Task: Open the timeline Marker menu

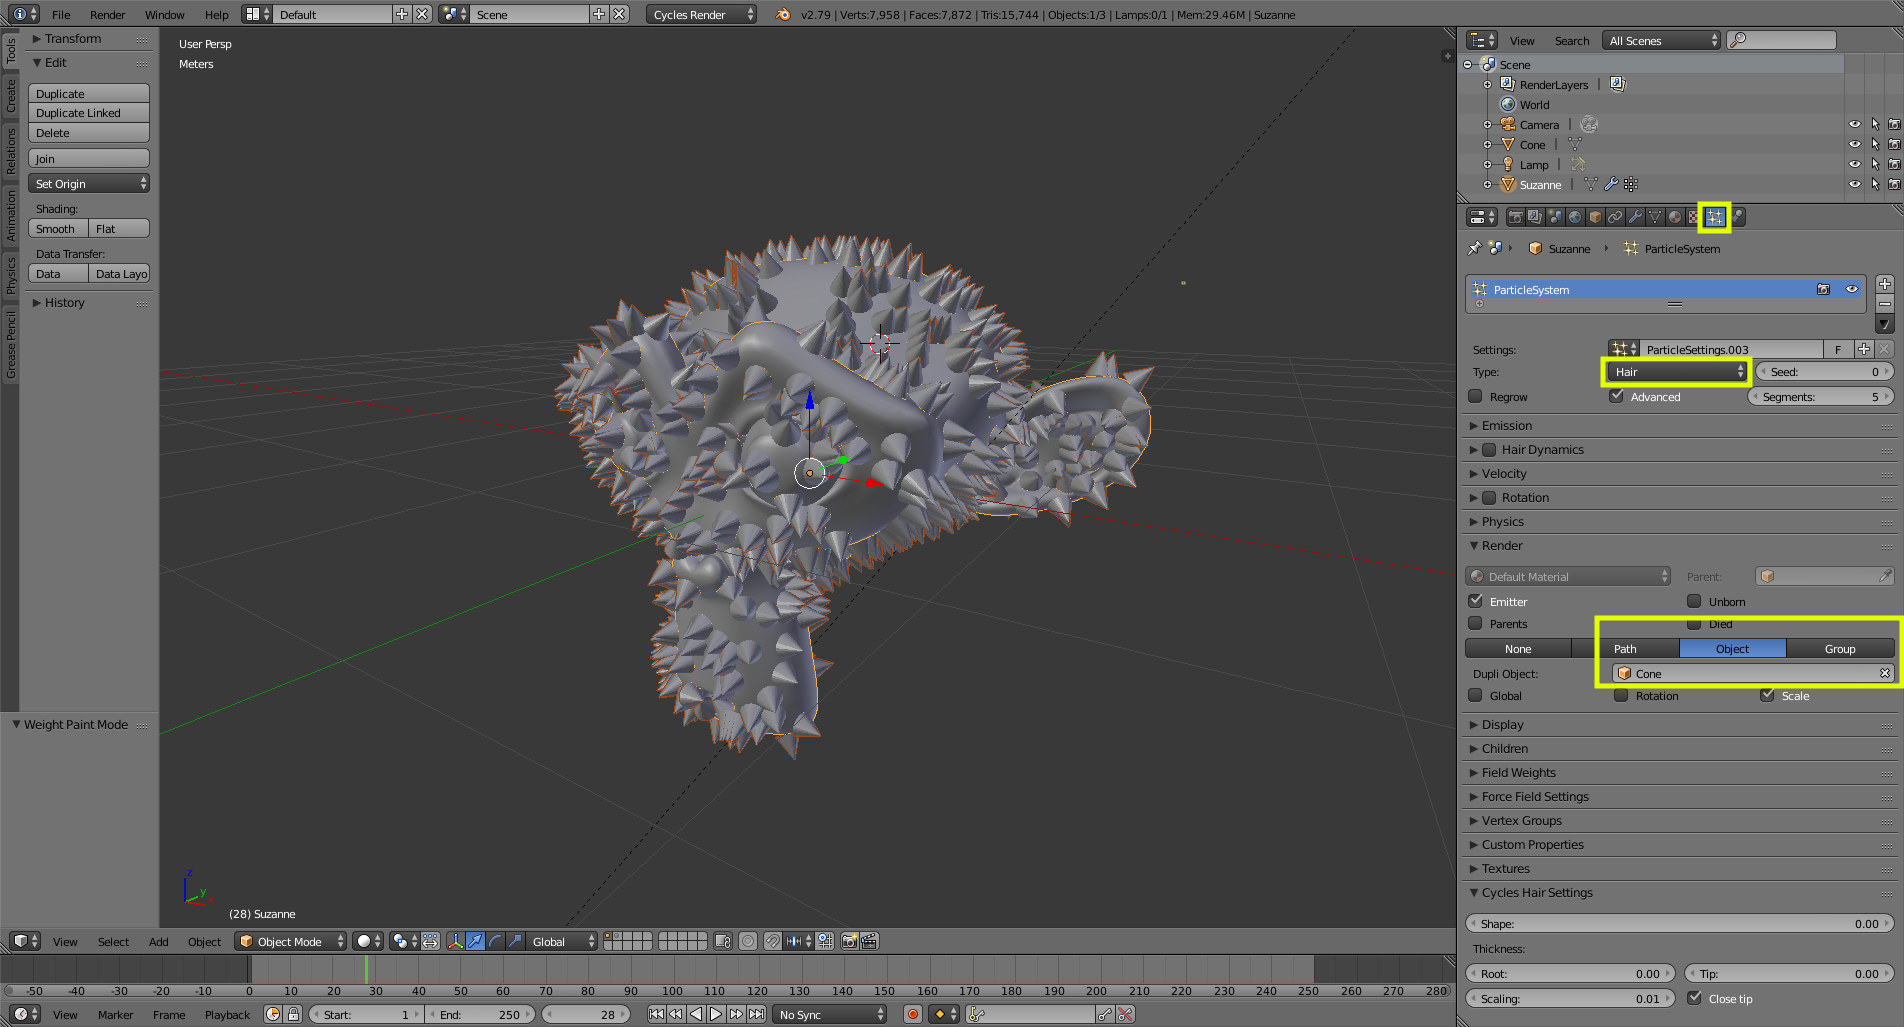Action: coord(115,1014)
